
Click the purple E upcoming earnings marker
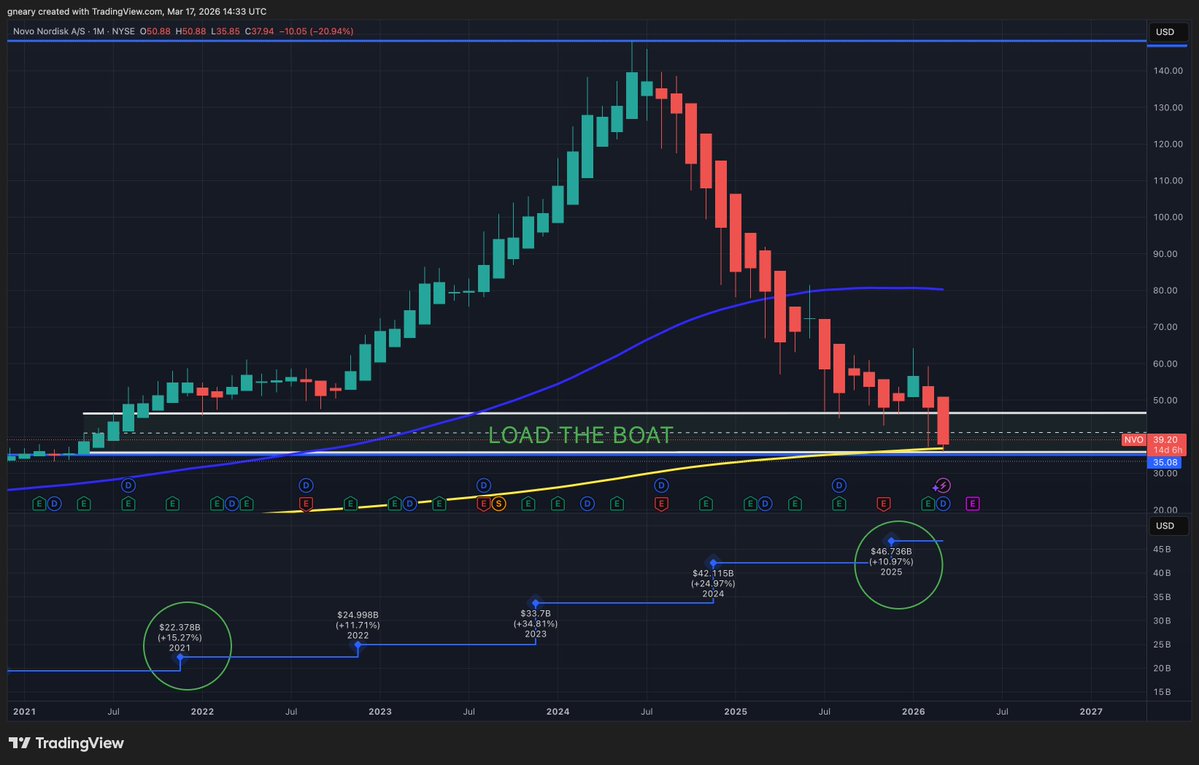[973, 503]
